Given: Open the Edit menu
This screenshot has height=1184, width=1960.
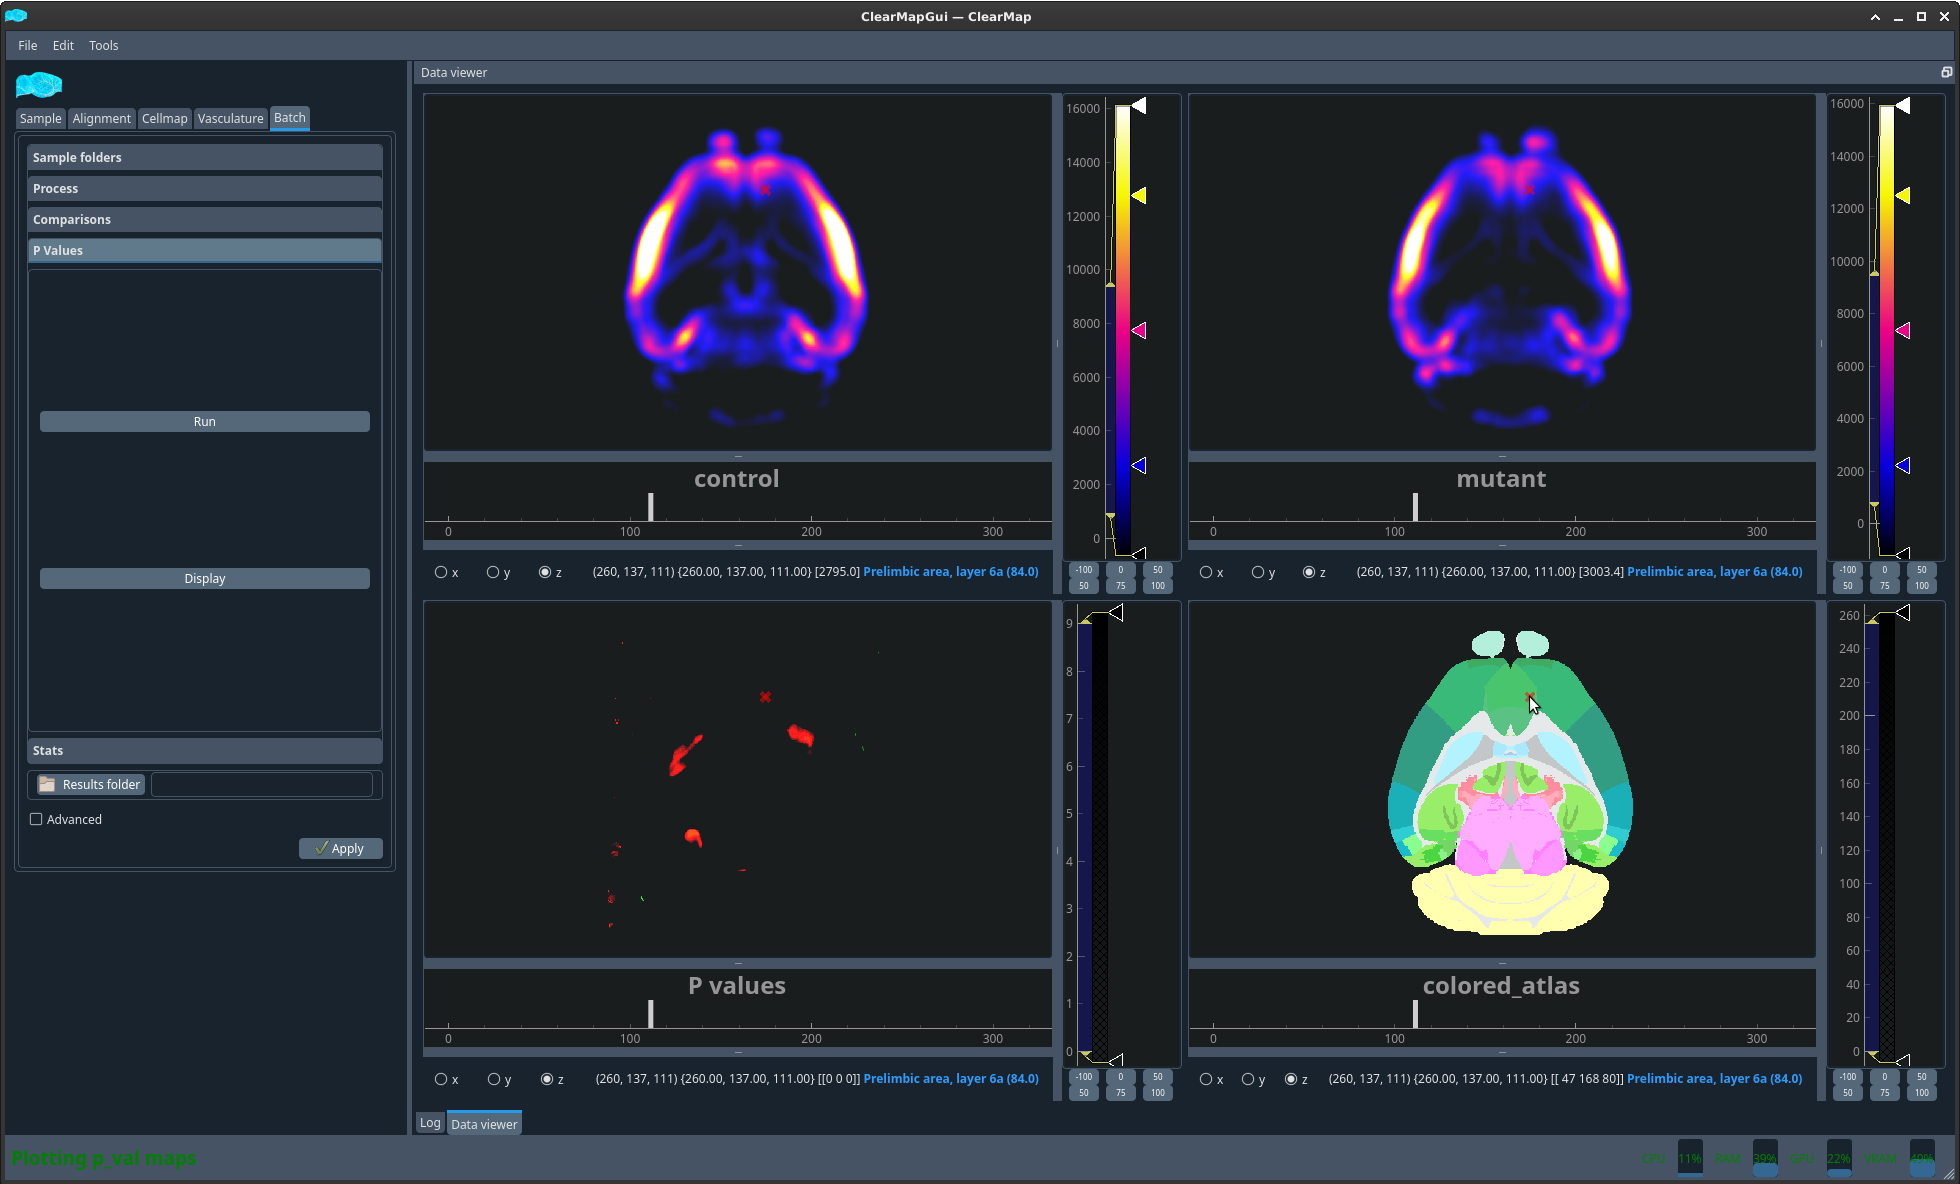Looking at the screenshot, I should coord(63,45).
